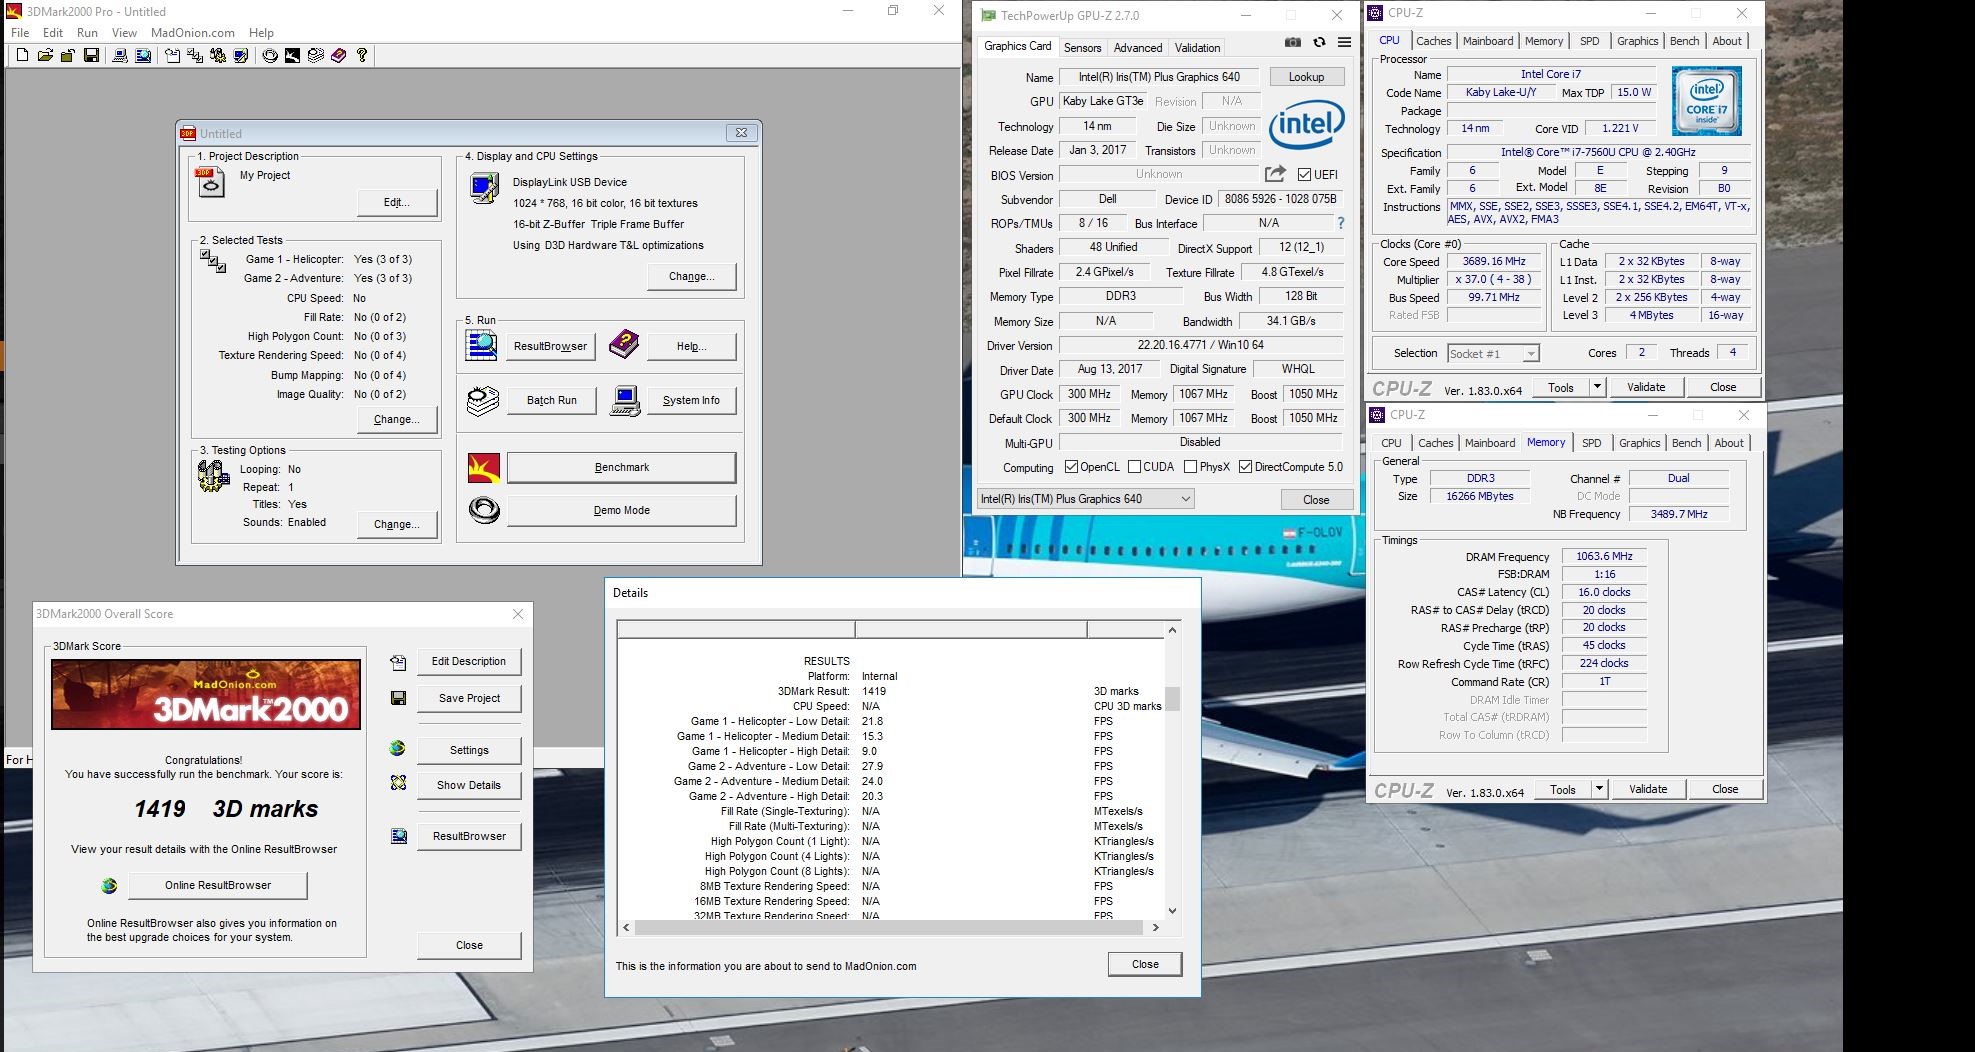This screenshot has height=1052, width=1975.
Task: Click the Batch Run stacked discs toolbar icon
Action: tap(316, 55)
